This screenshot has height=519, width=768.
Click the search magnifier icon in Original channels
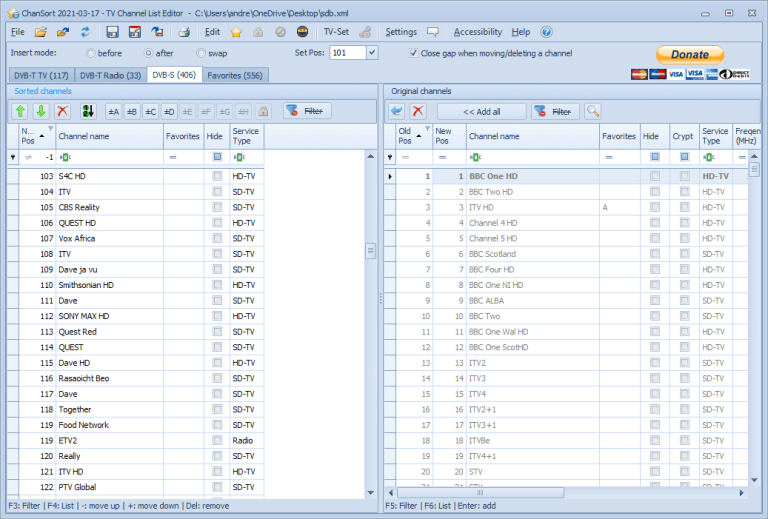pyautogui.click(x=593, y=111)
